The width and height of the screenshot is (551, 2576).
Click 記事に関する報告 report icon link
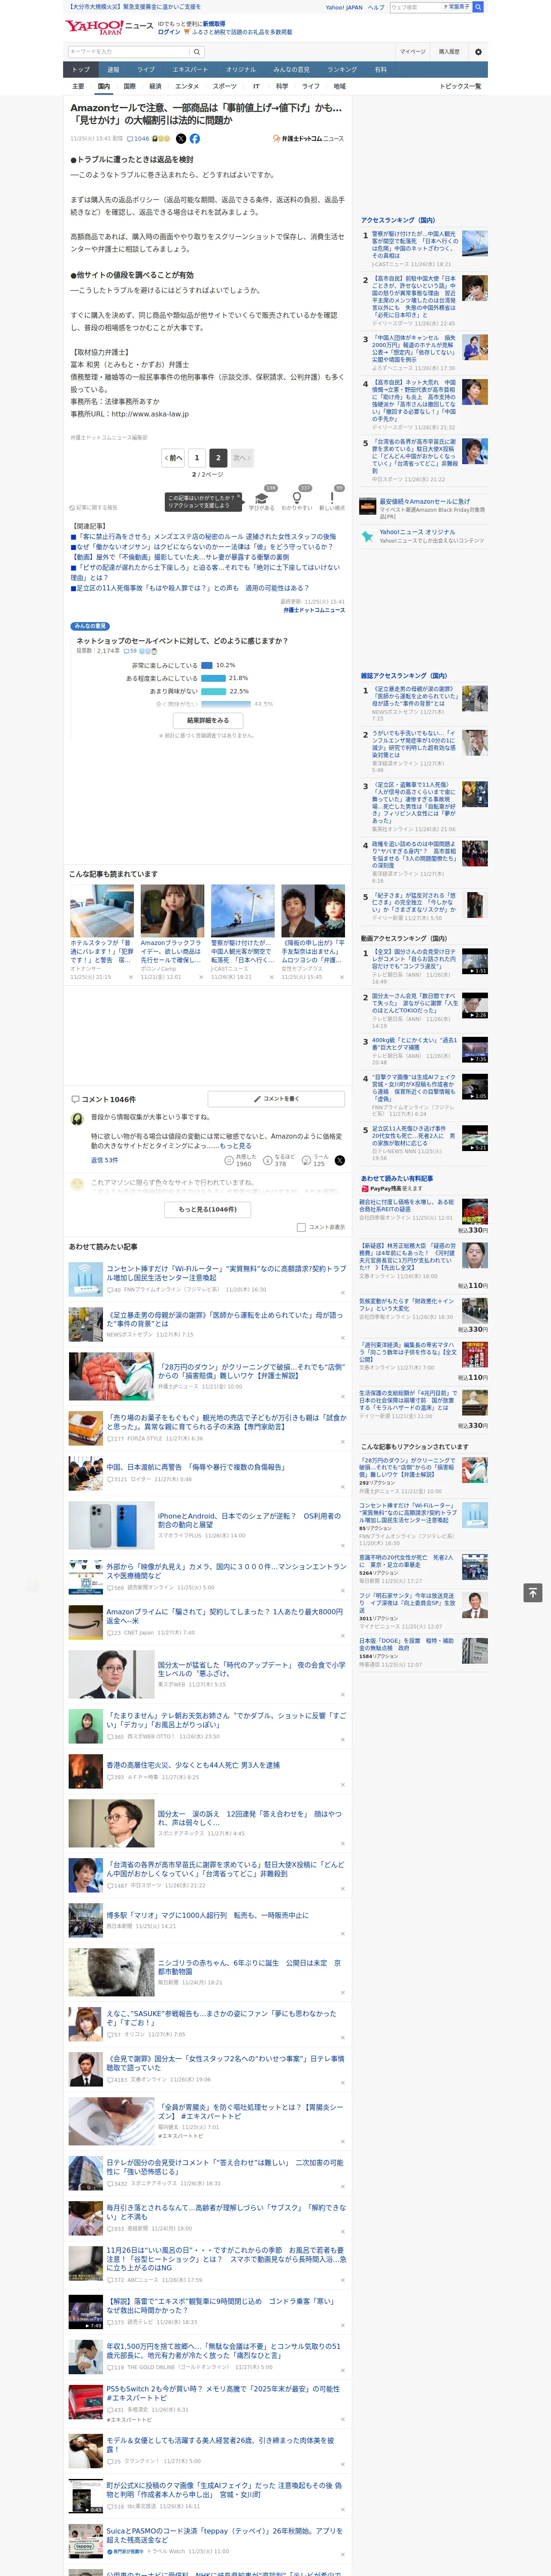click(93, 508)
